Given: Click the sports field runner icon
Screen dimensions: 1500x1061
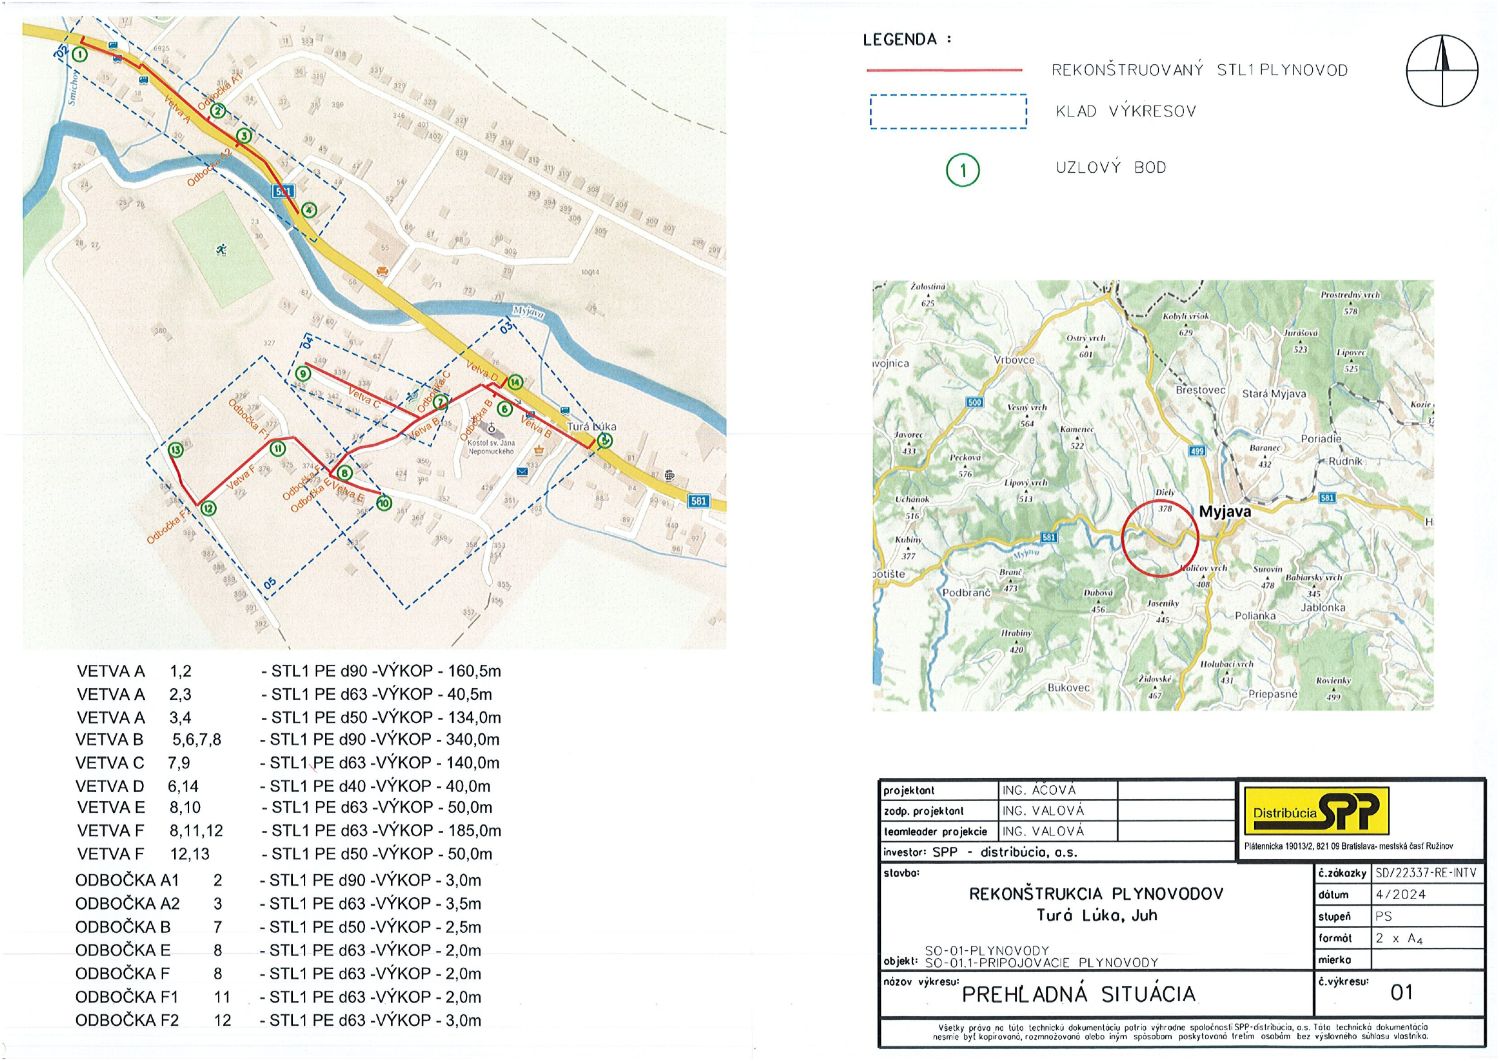Looking at the screenshot, I should 220,248.
